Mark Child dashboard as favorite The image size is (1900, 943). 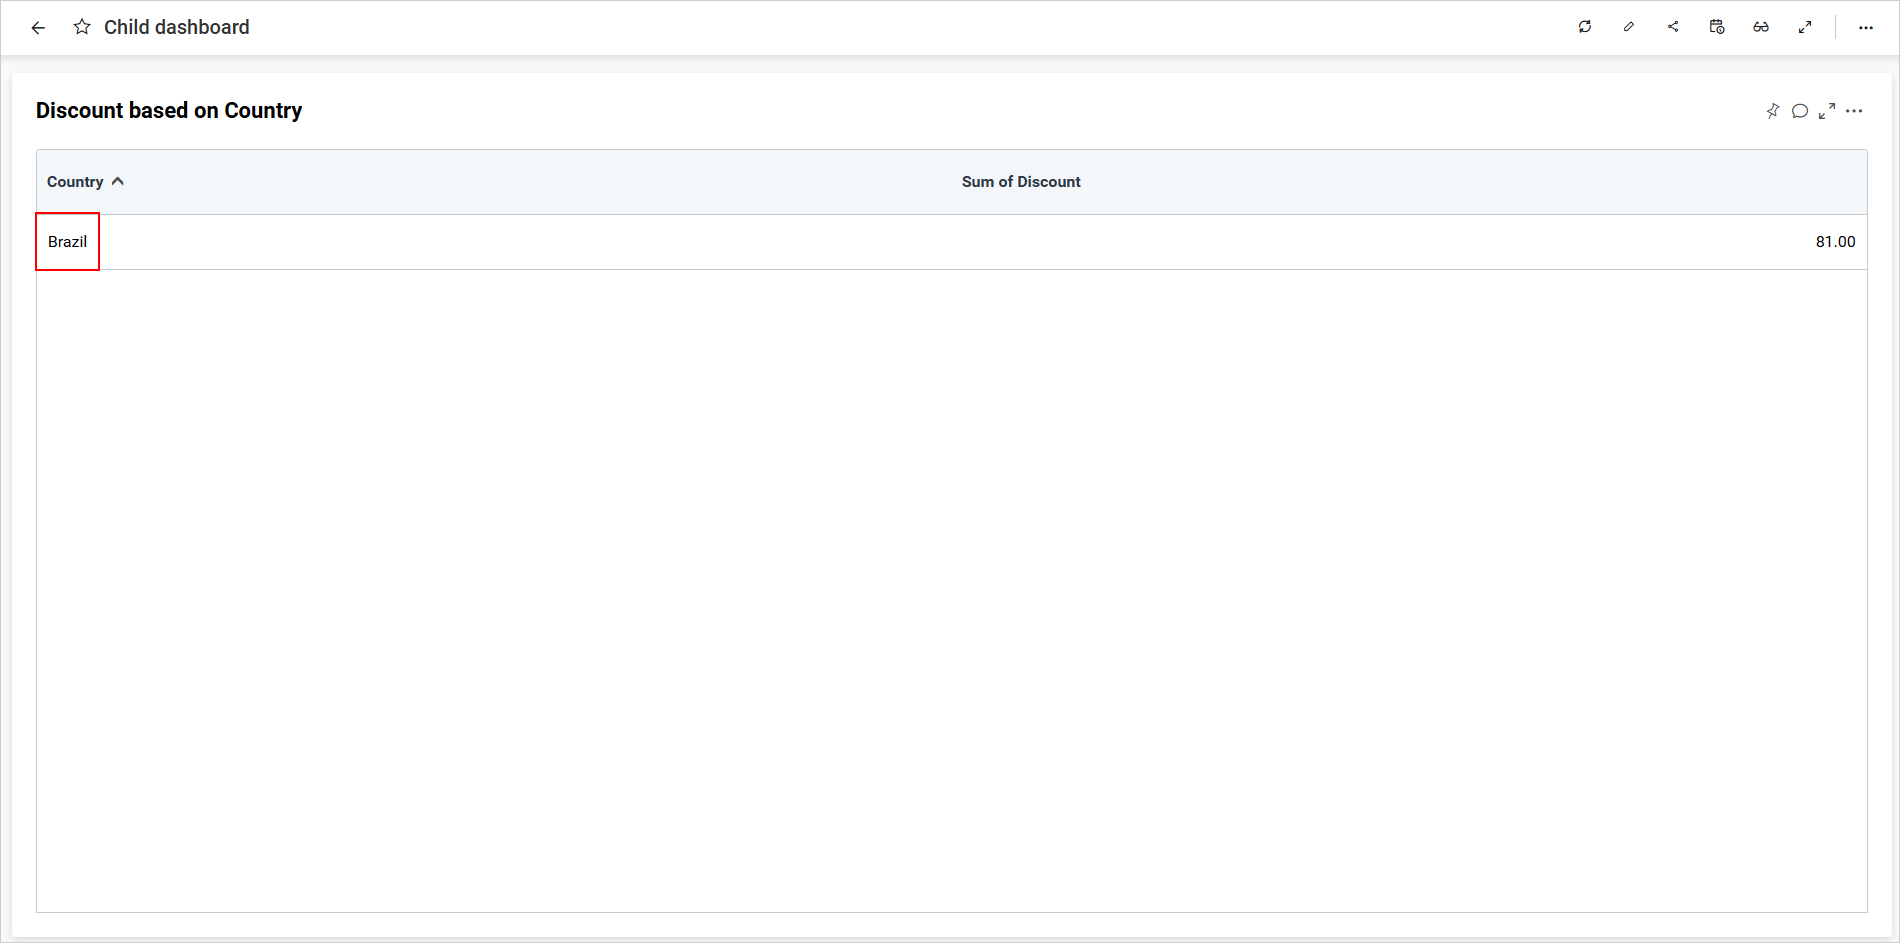tap(82, 27)
